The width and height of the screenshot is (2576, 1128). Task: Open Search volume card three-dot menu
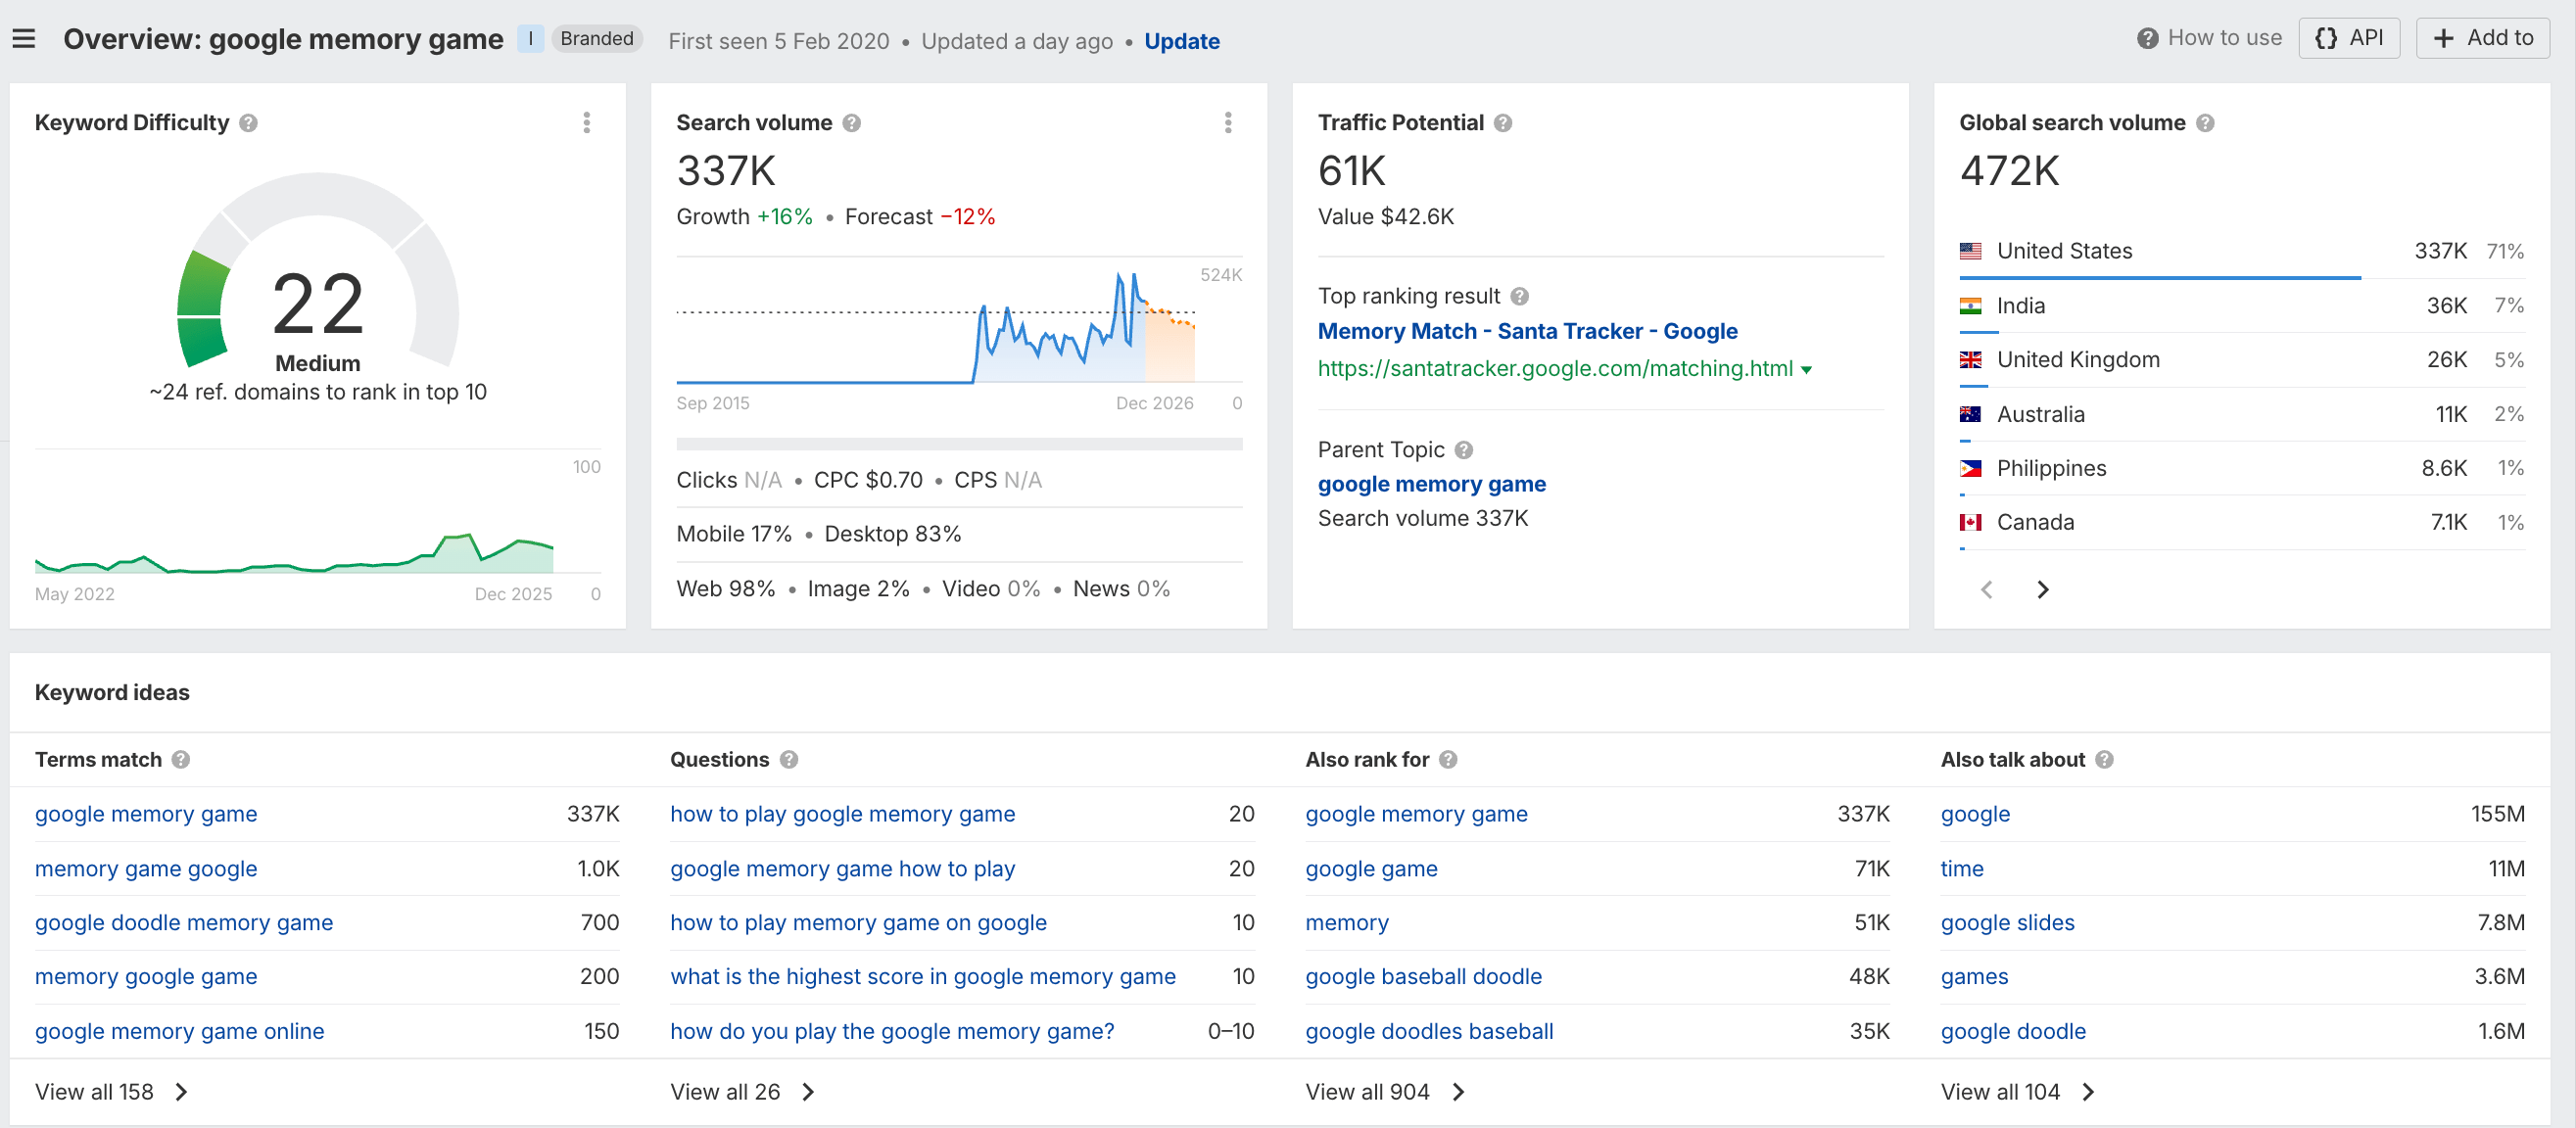[x=1228, y=123]
